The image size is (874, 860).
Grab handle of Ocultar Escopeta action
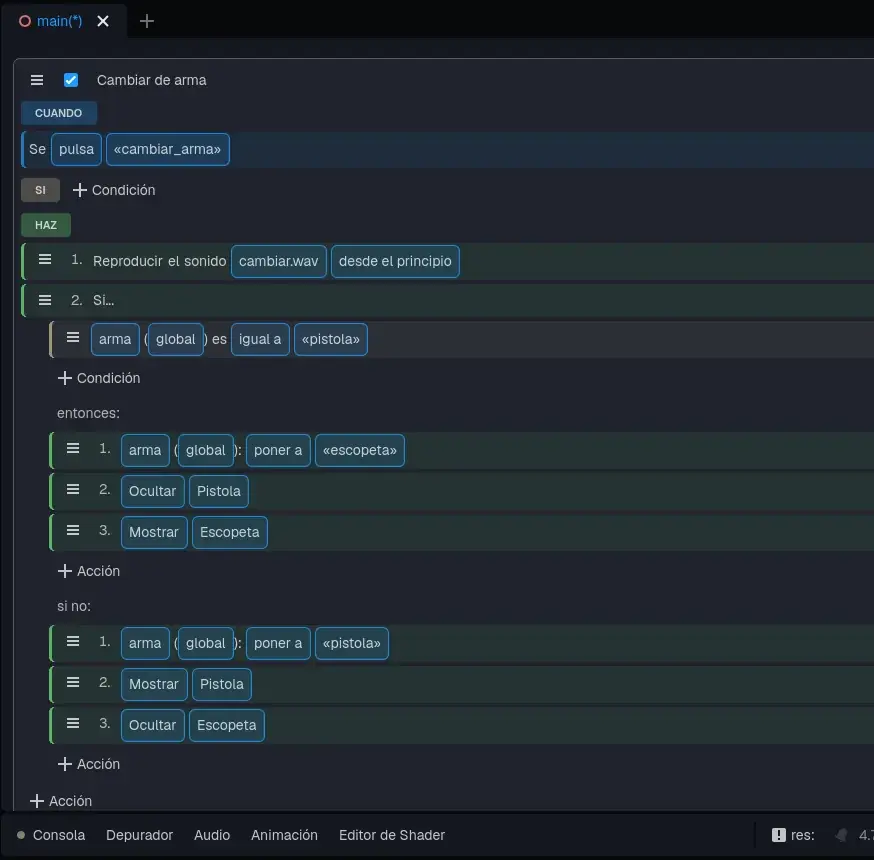[73, 723]
